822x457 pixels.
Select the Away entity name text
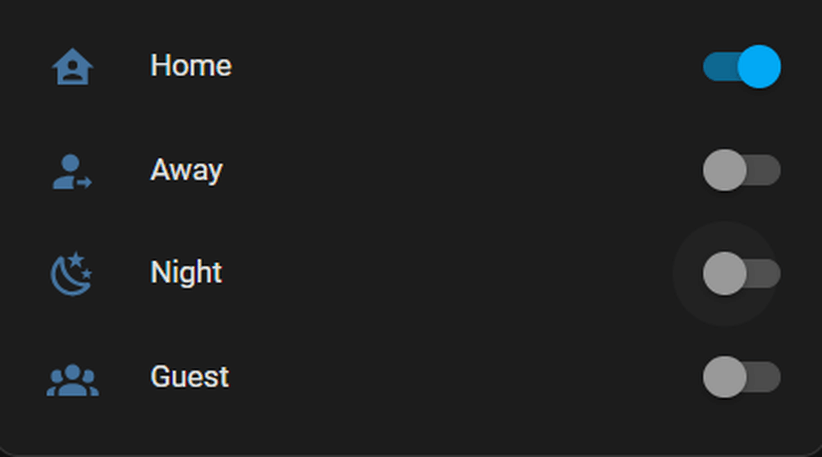(x=186, y=170)
